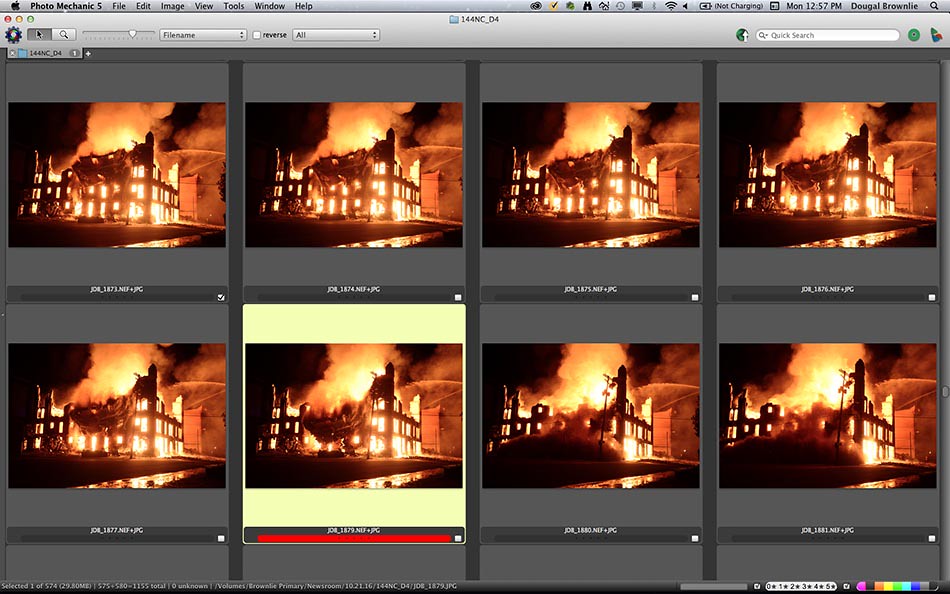Image resolution: width=950 pixels, height=594 pixels.
Task: Select the highlighted JD8_1879 thumbnail
Action: 354,416
